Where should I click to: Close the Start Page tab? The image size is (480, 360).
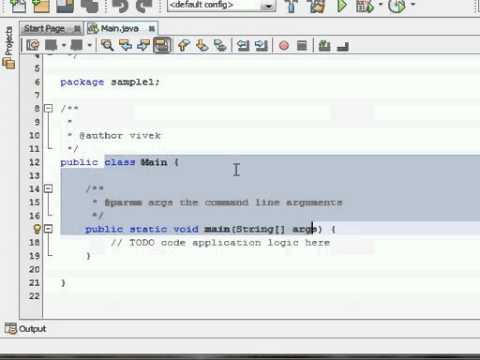pyautogui.click(x=77, y=29)
